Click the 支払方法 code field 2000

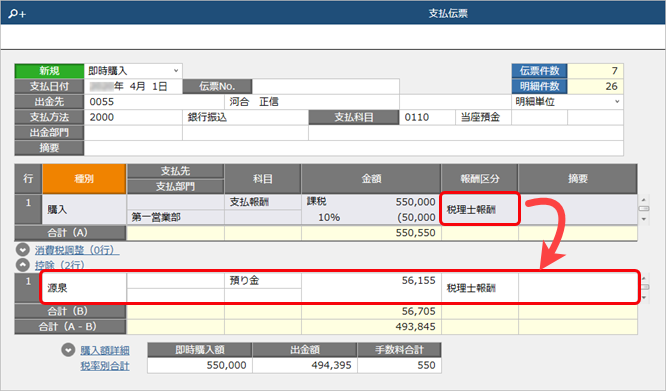coord(133,117)
